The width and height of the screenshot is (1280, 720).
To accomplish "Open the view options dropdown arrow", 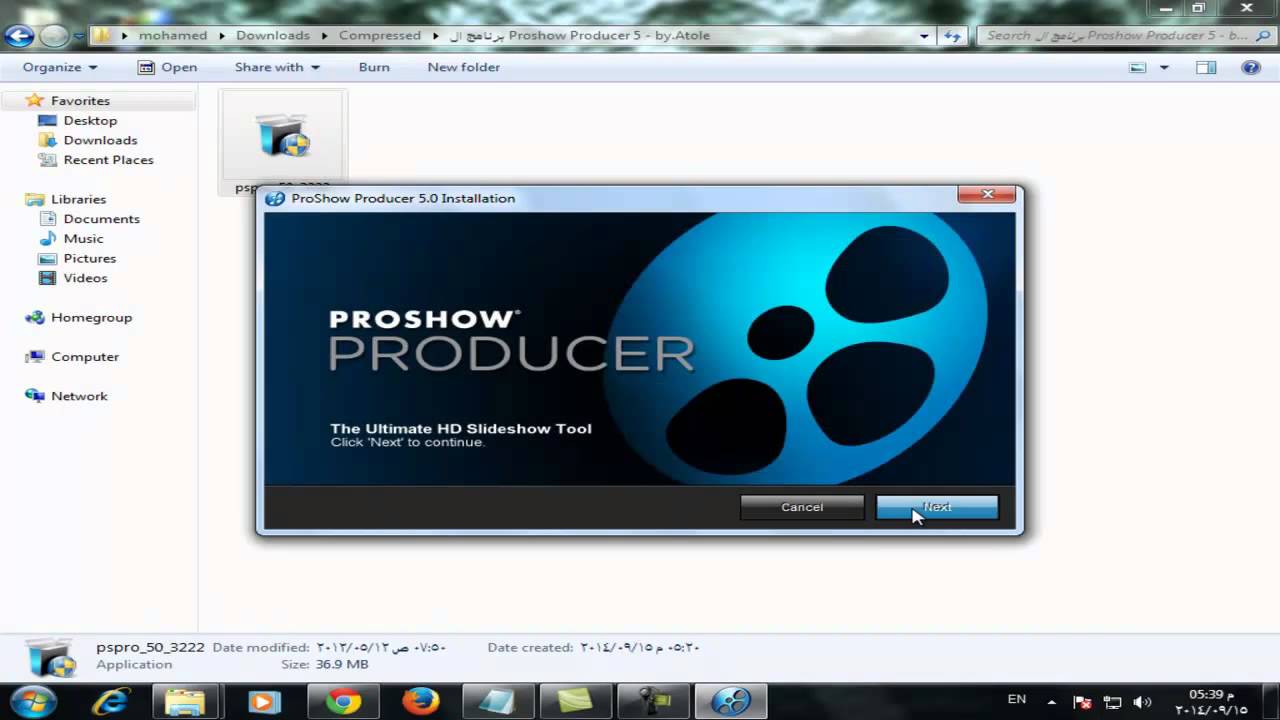I will coord(1164,67).
